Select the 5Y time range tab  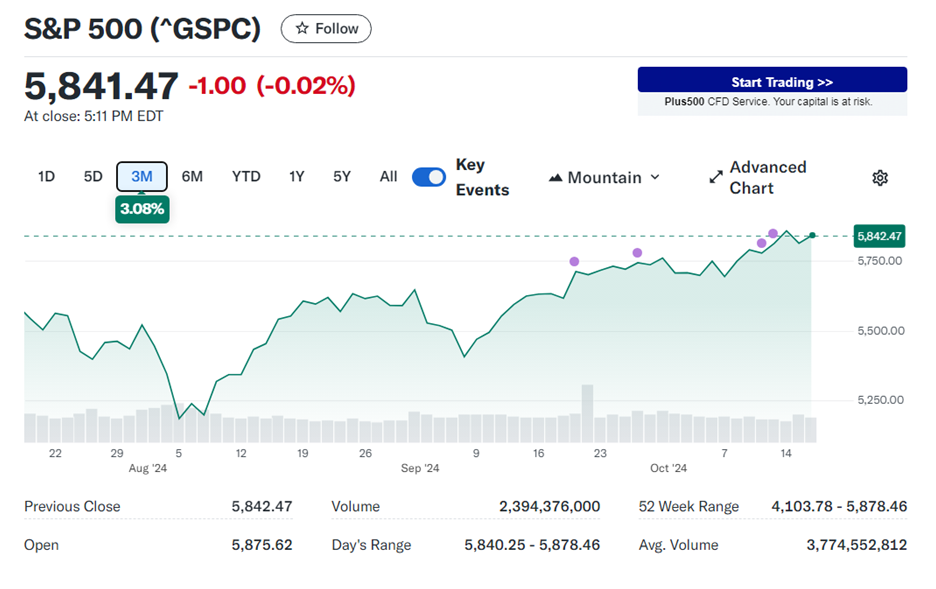coord(341,176)
